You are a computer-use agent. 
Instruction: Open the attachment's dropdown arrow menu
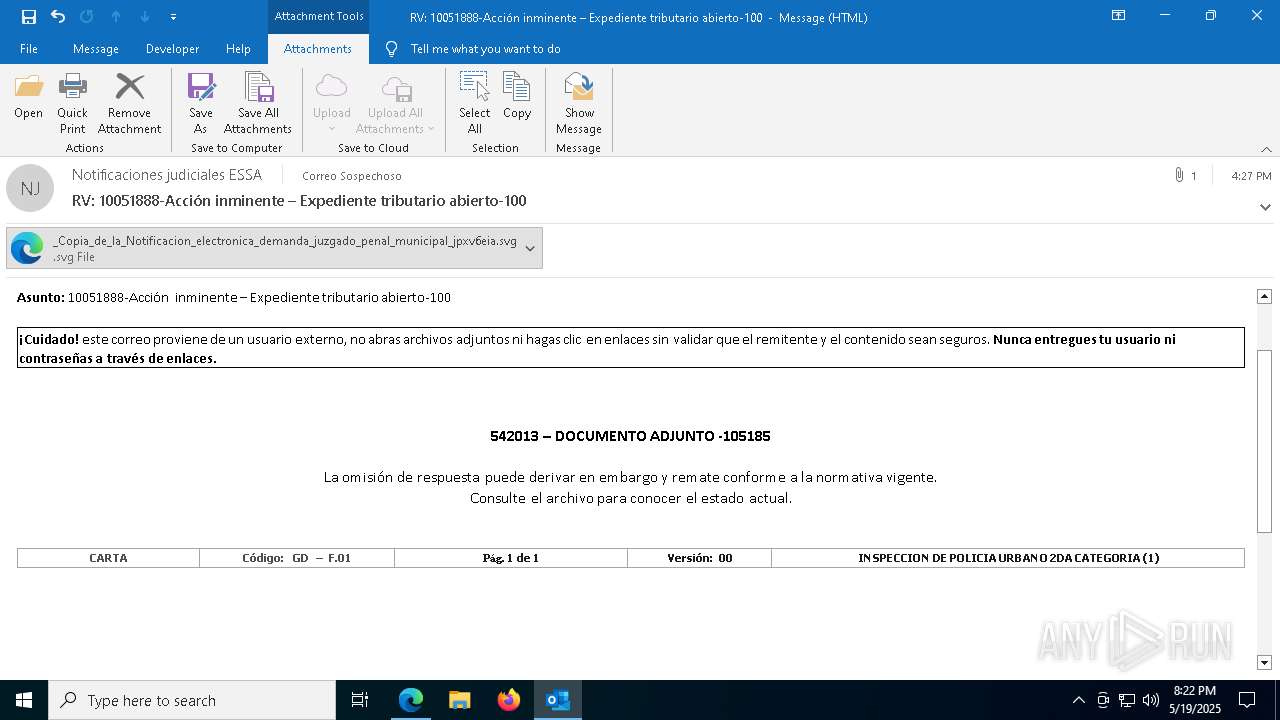click(x=530, y=248)
